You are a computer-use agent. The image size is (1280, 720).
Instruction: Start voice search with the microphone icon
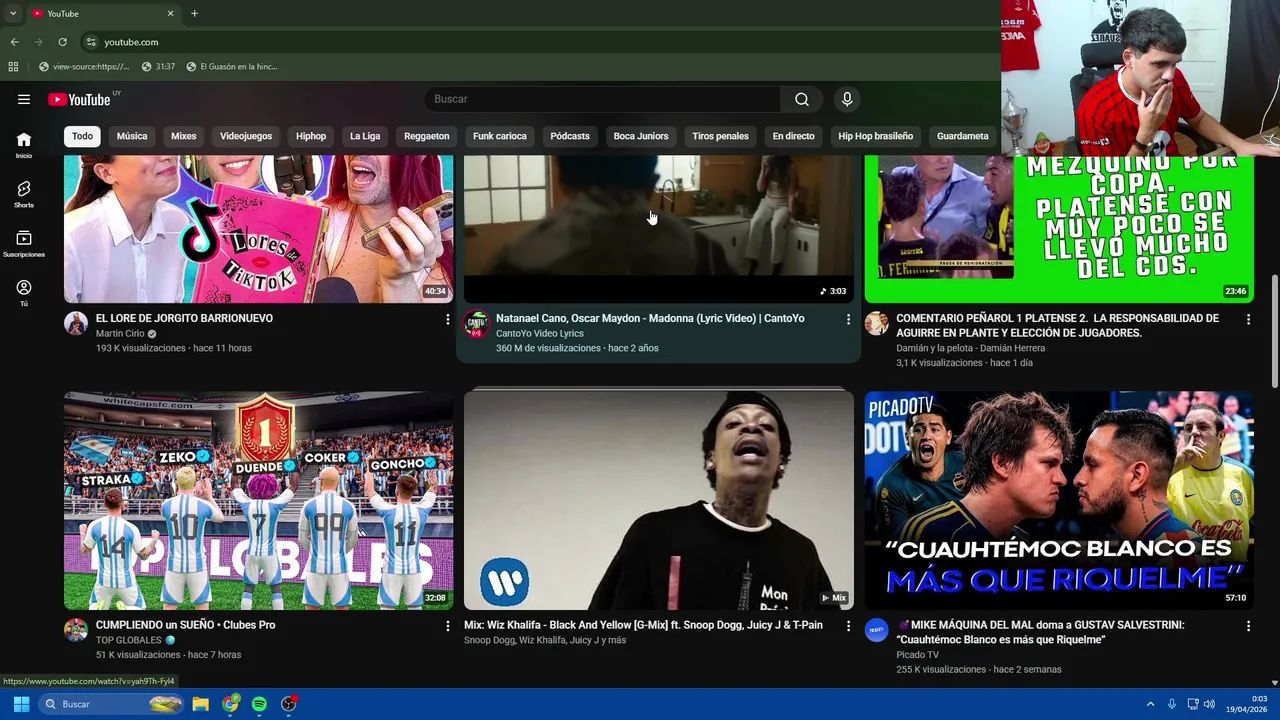tap(847, 99)
